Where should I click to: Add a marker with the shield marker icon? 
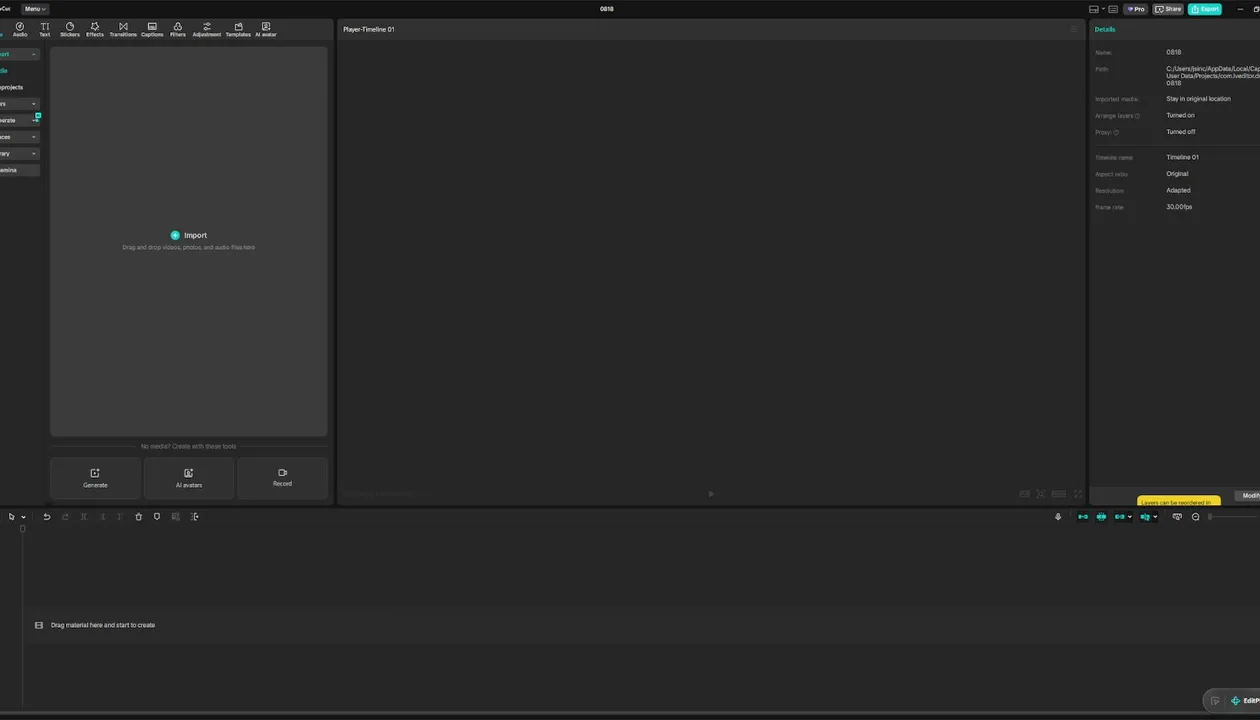157,517
